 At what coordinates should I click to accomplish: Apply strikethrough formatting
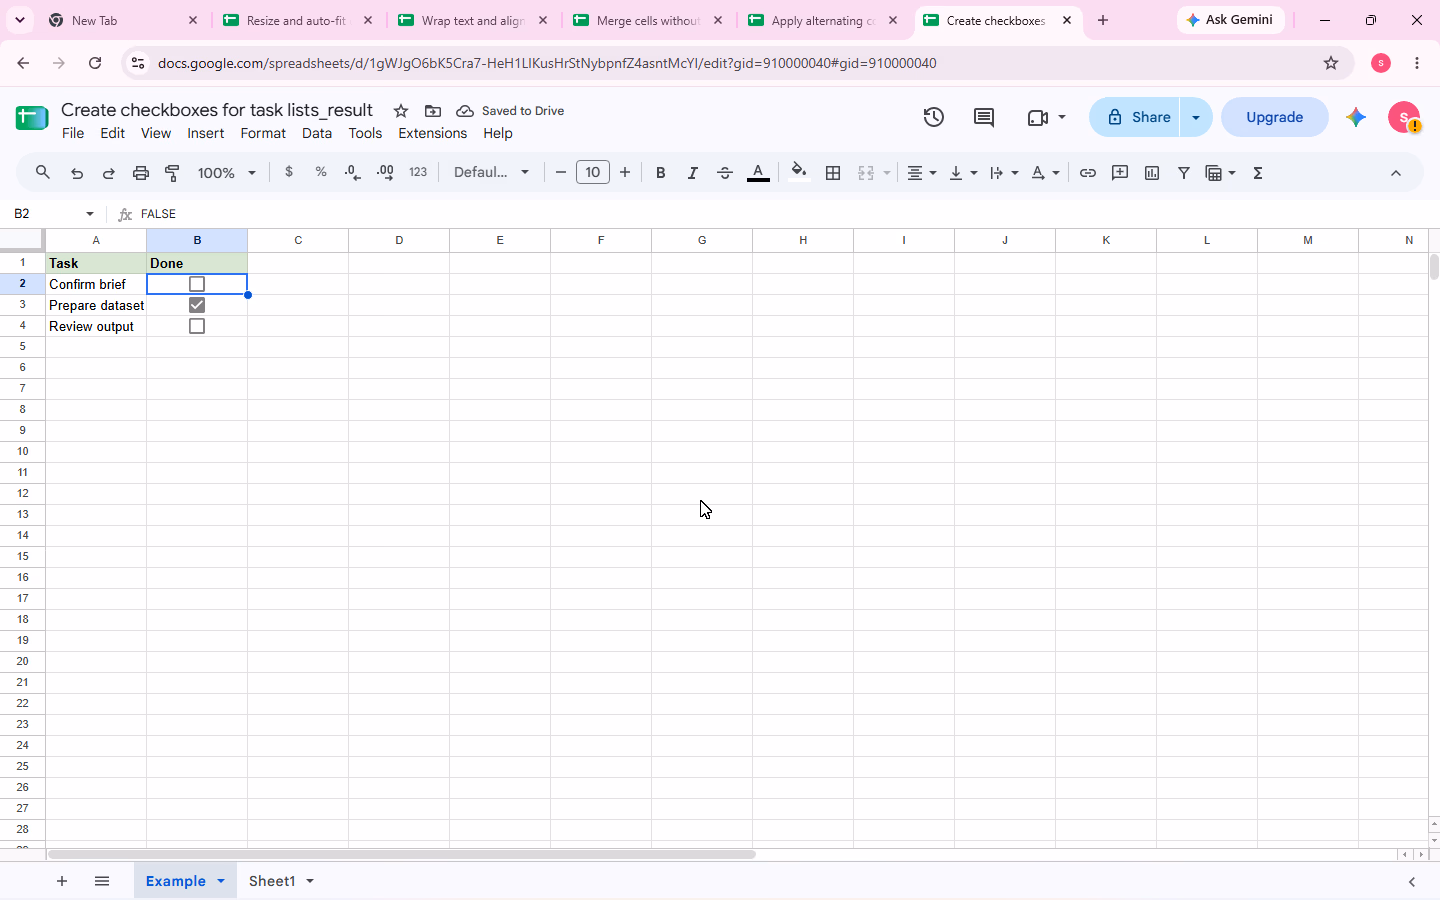click(x=725, y=173)
